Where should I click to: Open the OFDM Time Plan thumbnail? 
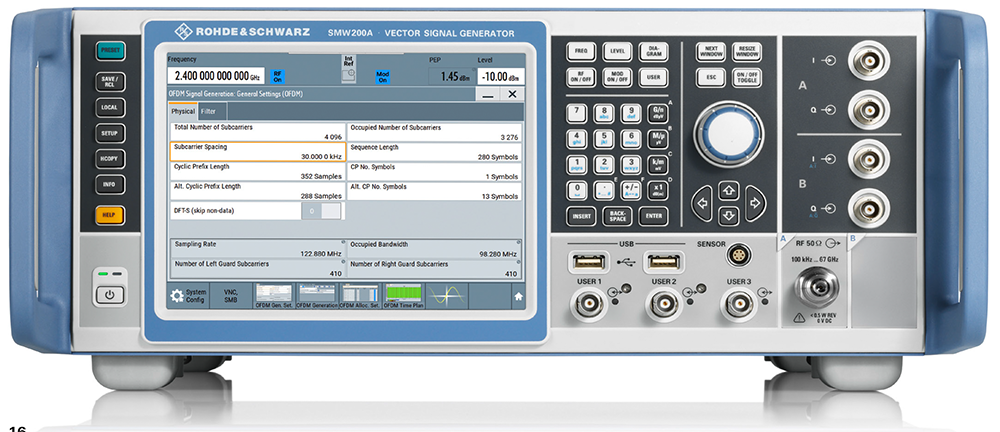404,296
